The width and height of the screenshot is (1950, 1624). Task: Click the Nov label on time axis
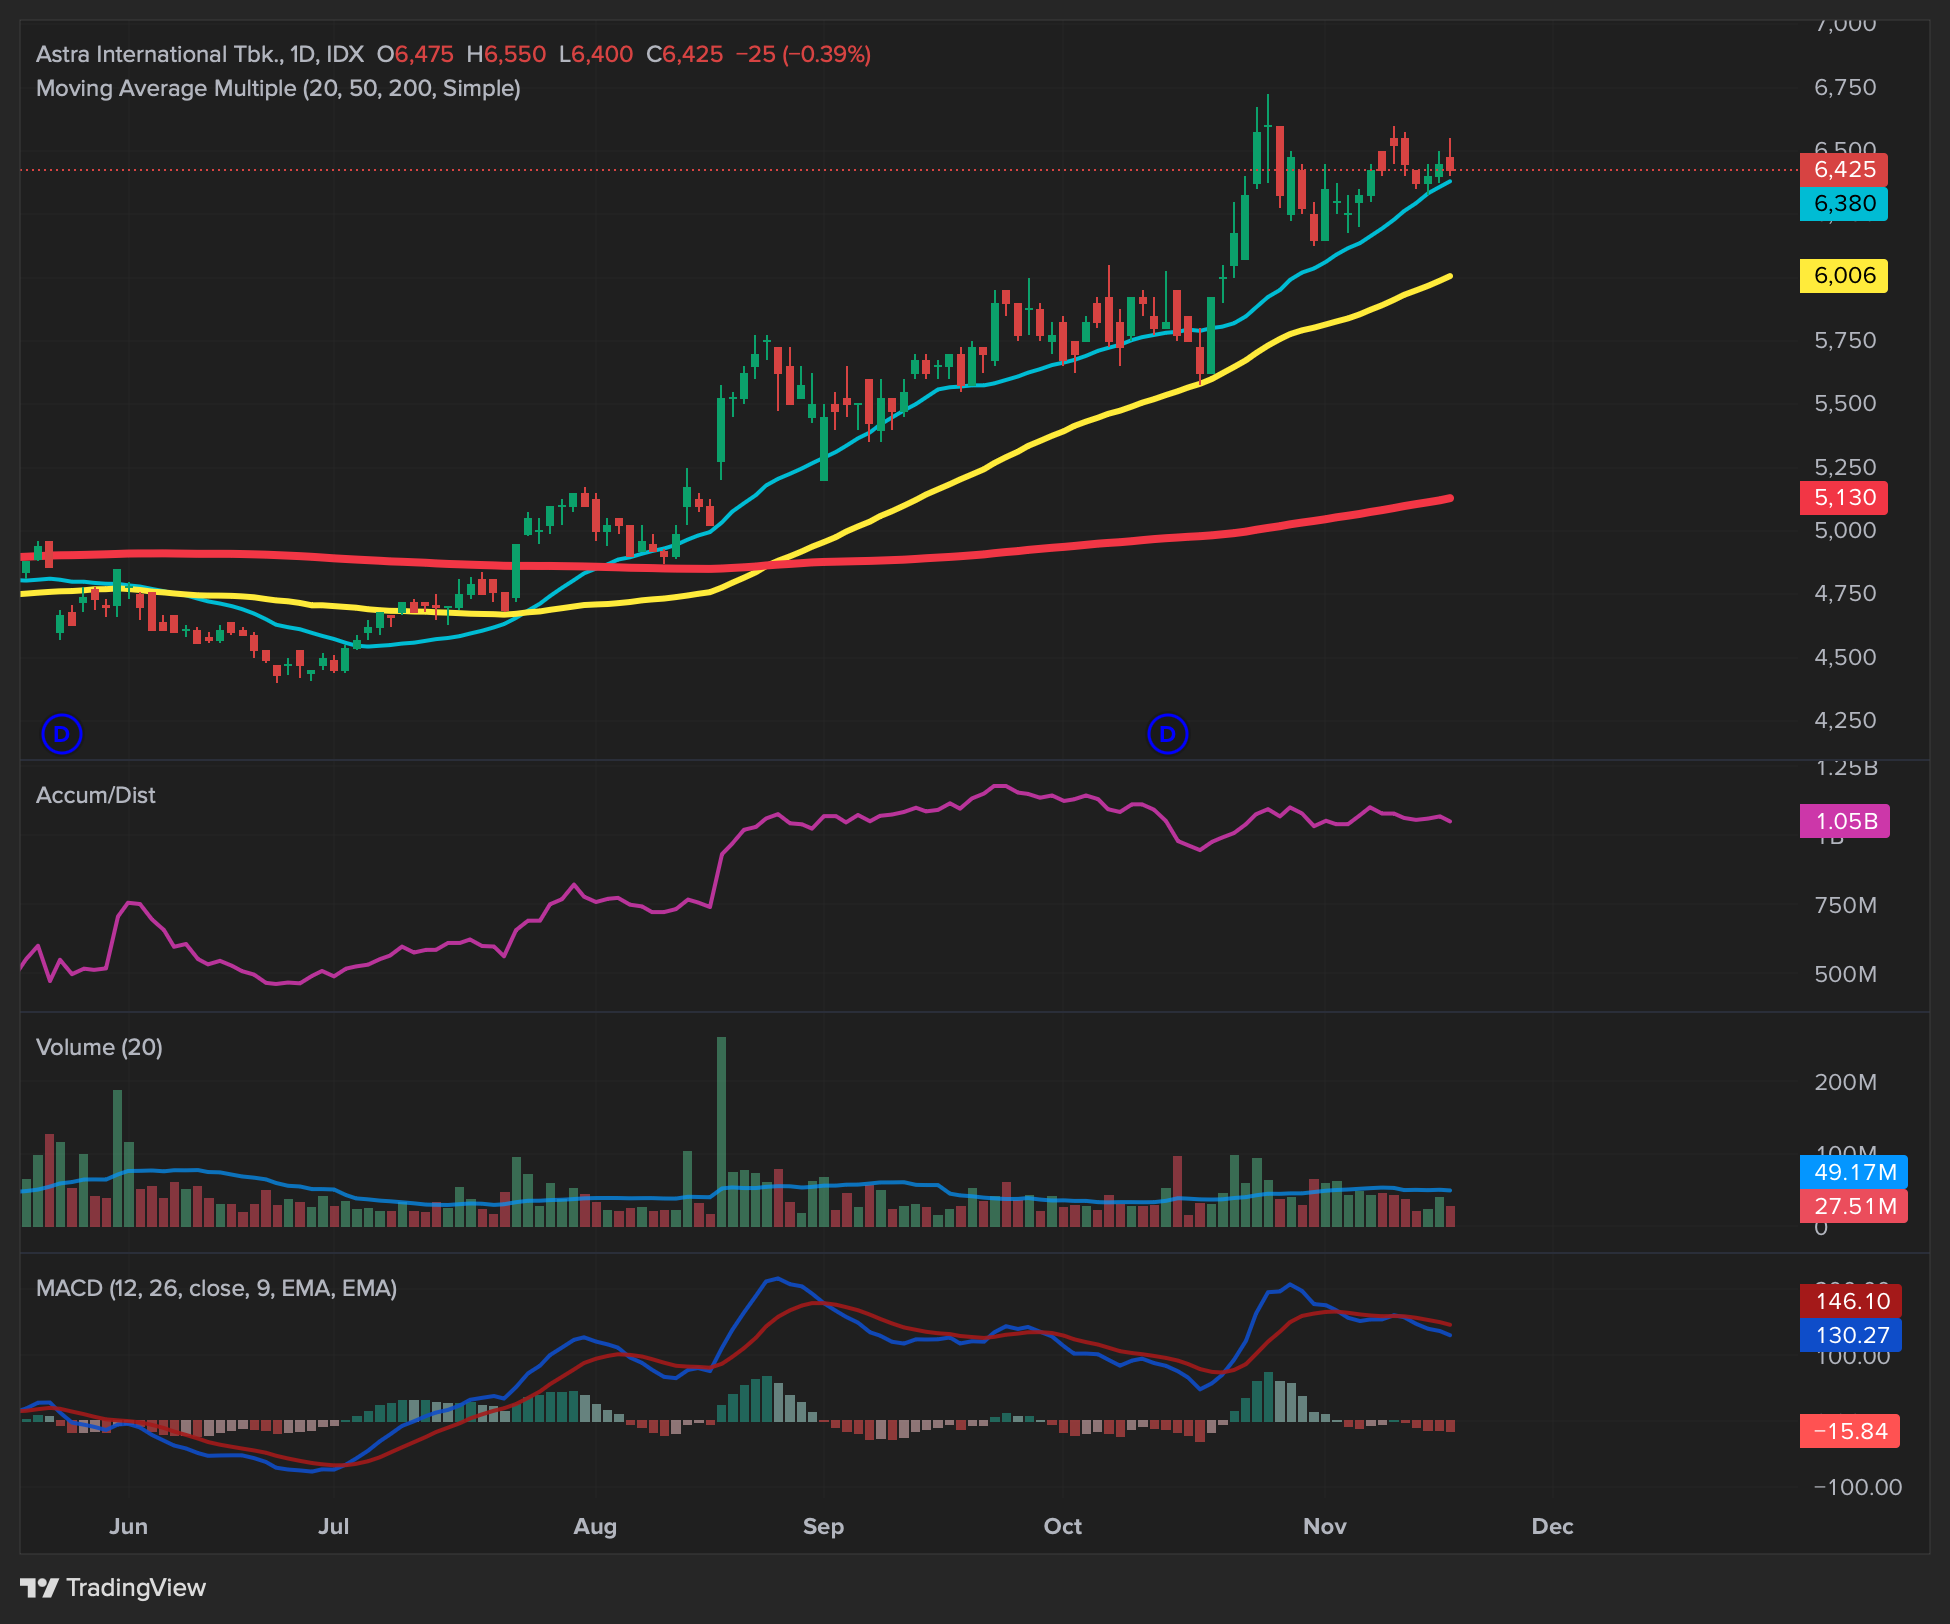pos(1324,1526)
